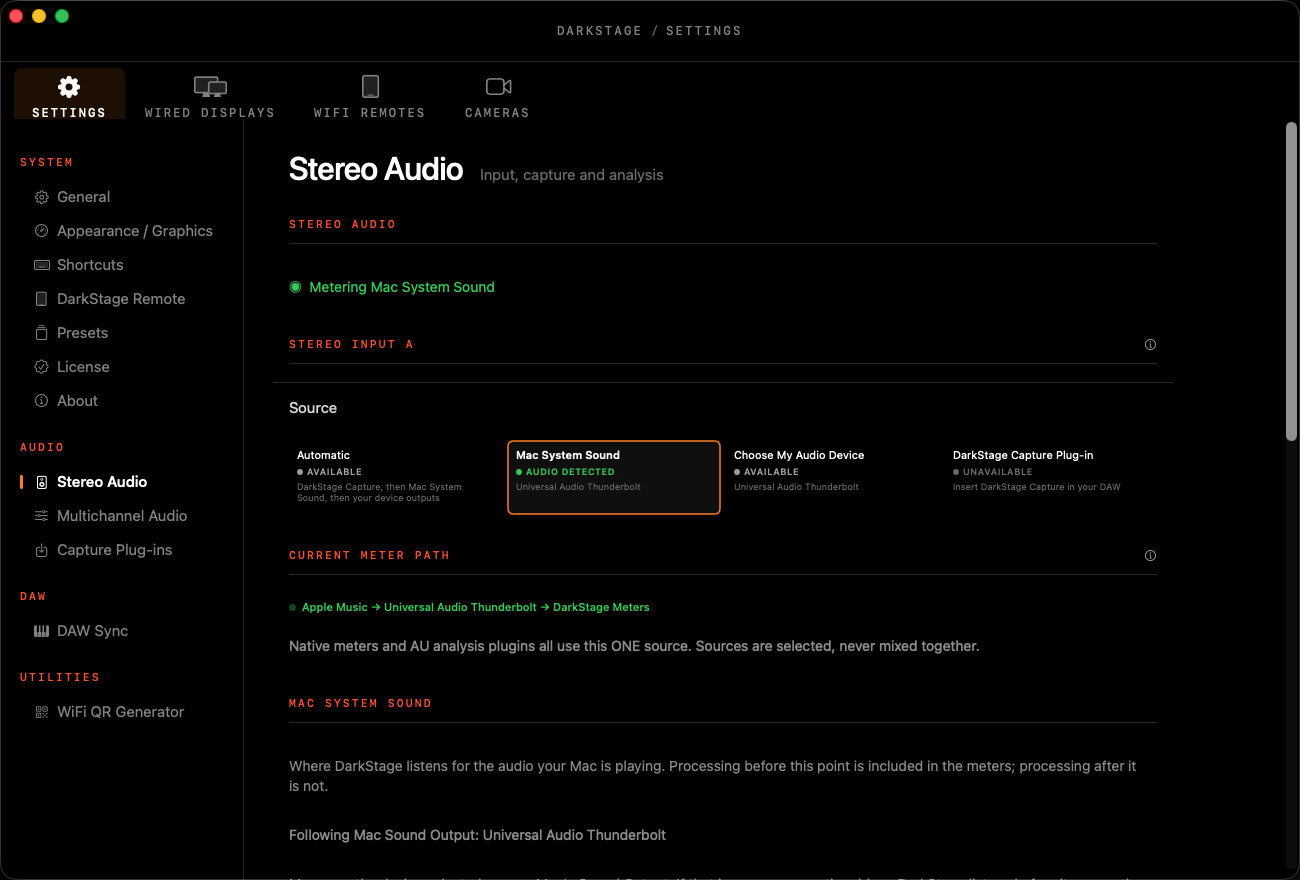Click the vertical scrollbar of the settings pane

coord(1291,282)
